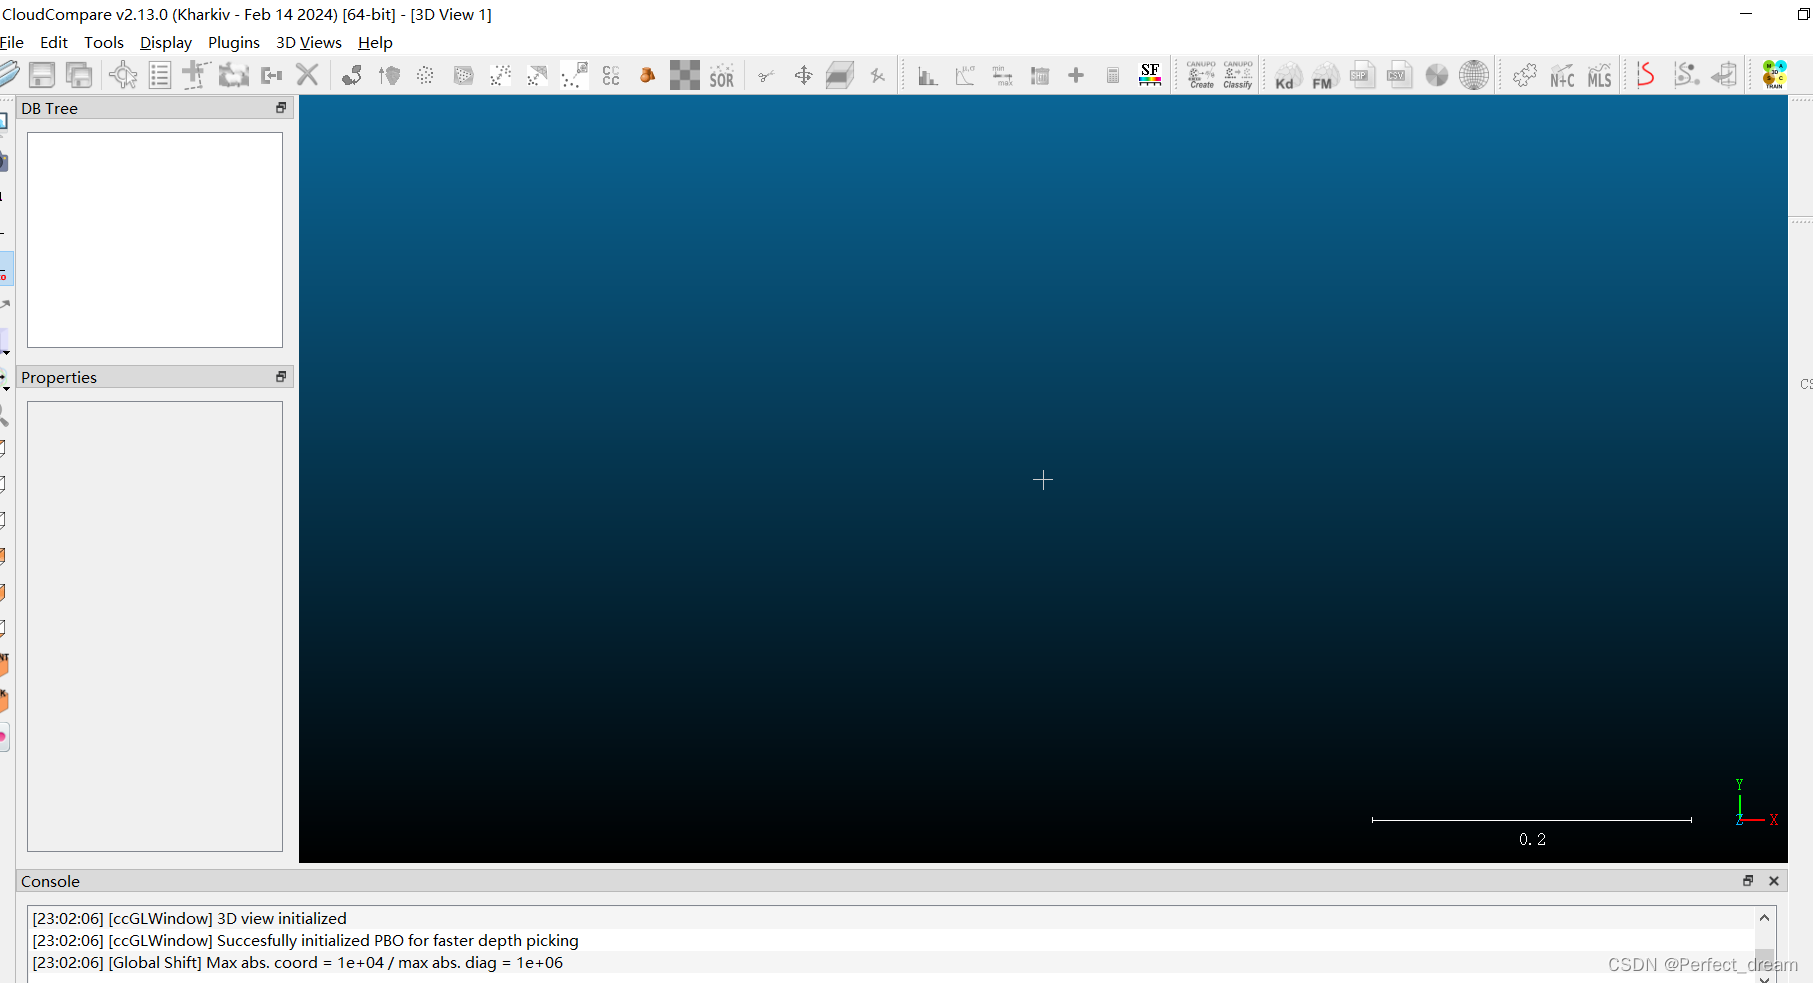Click the 'Global Shift' console log line
This screenshot has height=983, width=1813.
298,962
